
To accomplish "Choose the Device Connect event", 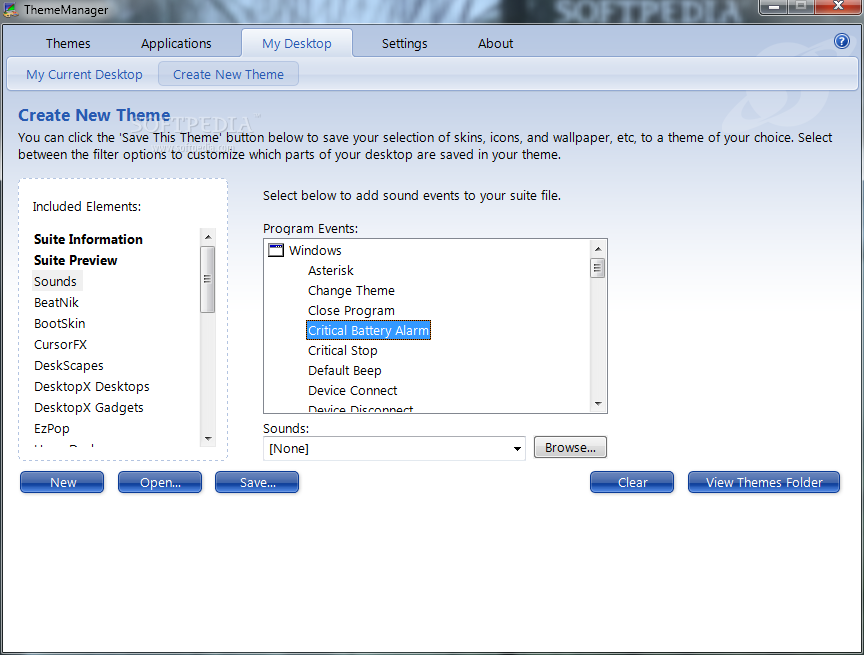I will (x=353, y=390).
